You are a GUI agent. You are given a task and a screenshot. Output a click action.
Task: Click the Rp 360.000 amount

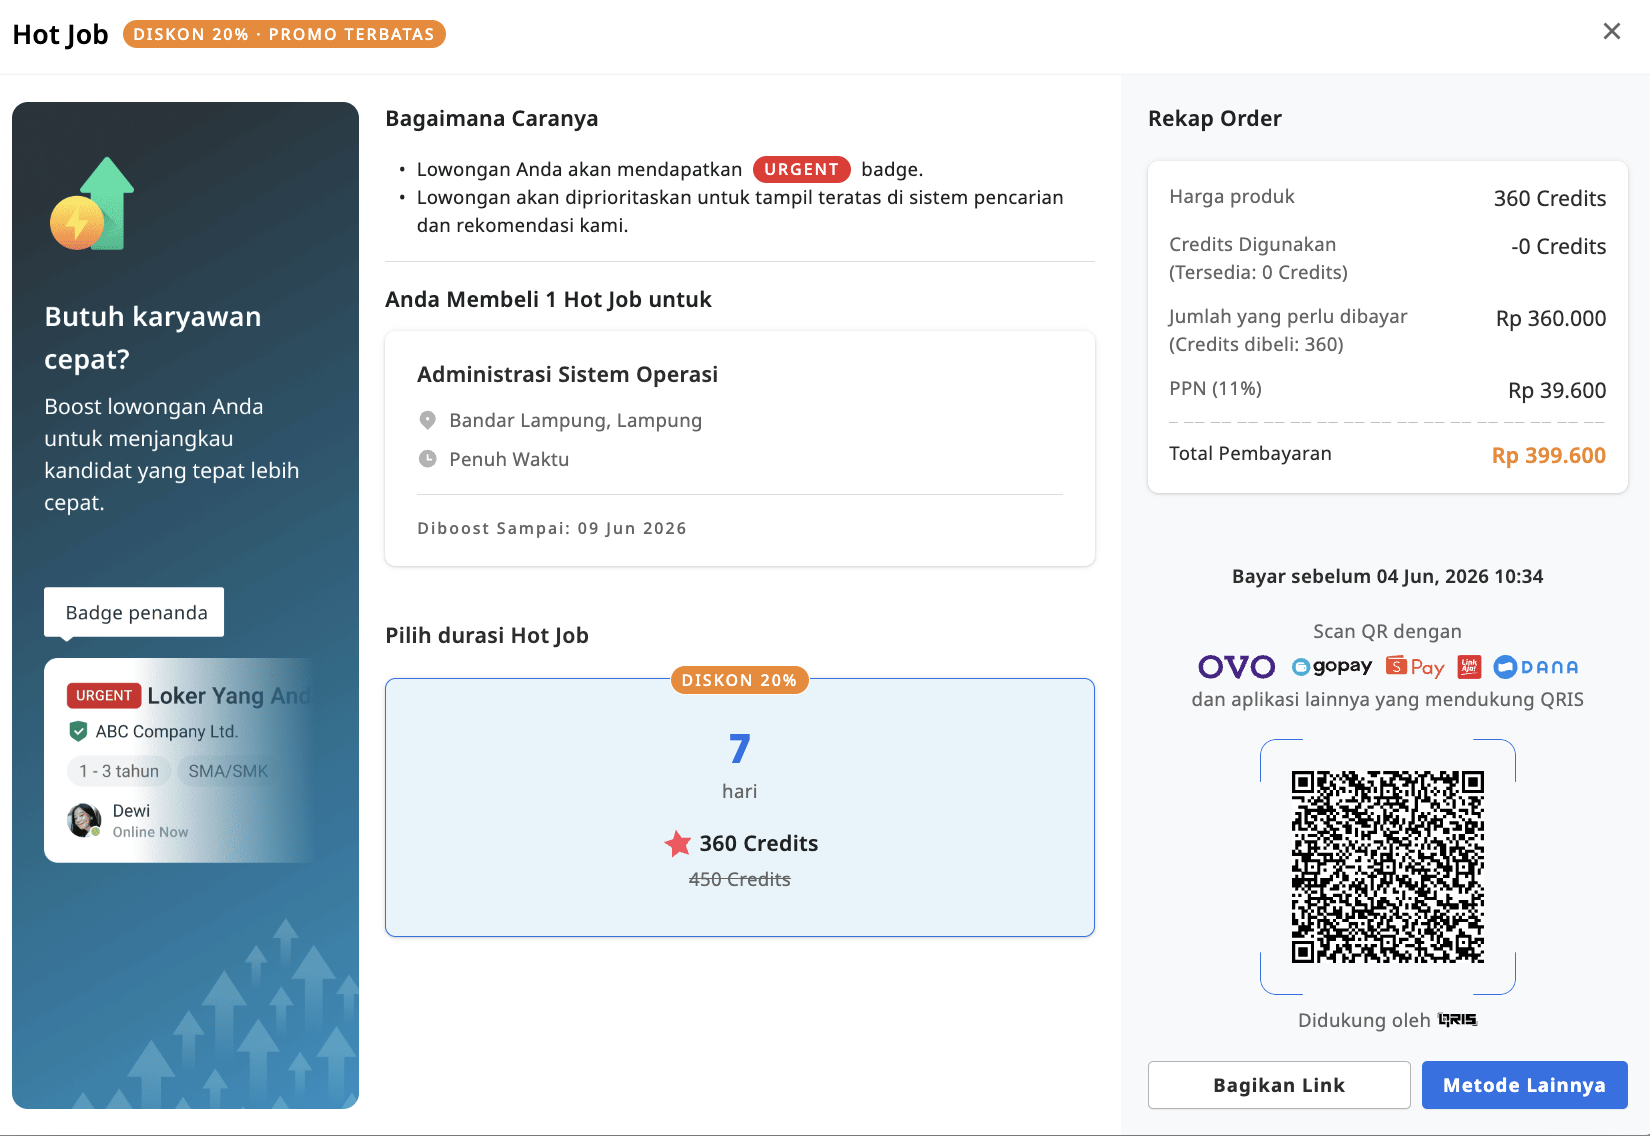click(x=1551, y=318)
